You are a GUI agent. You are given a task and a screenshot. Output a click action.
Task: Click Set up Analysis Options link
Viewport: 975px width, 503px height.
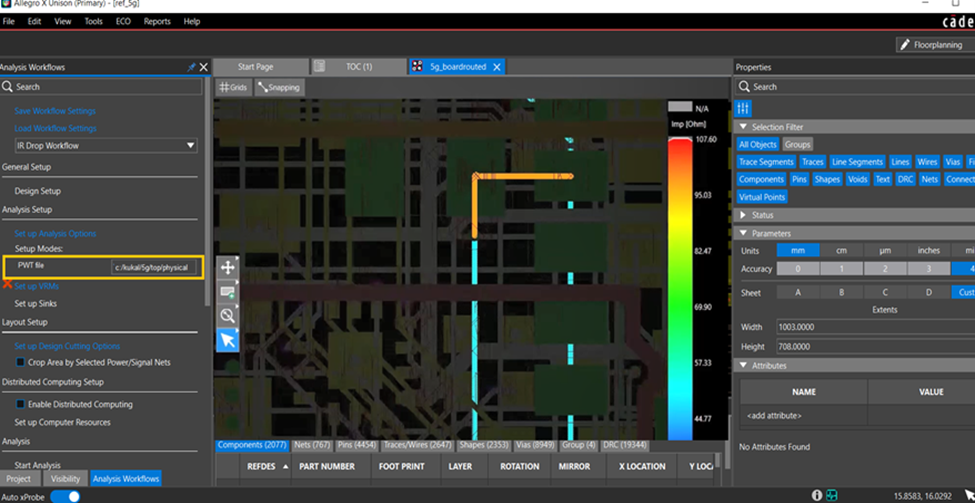[55, 233]
